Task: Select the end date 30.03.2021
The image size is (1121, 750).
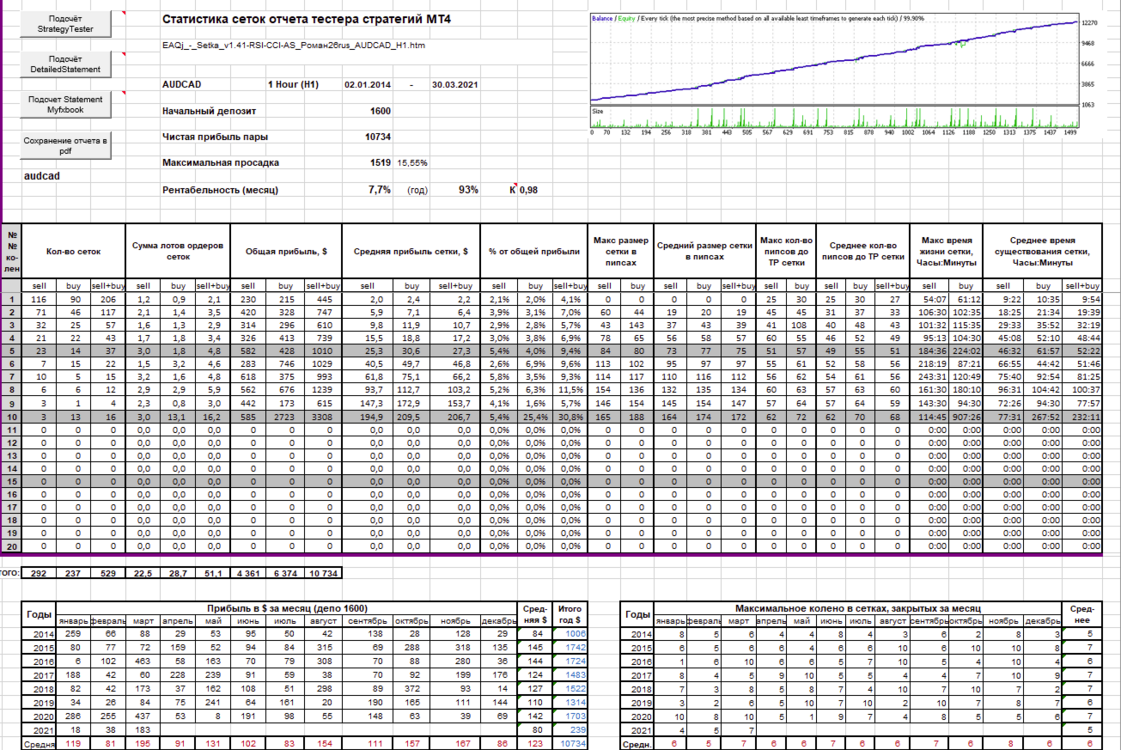Action: coord(455,84)
